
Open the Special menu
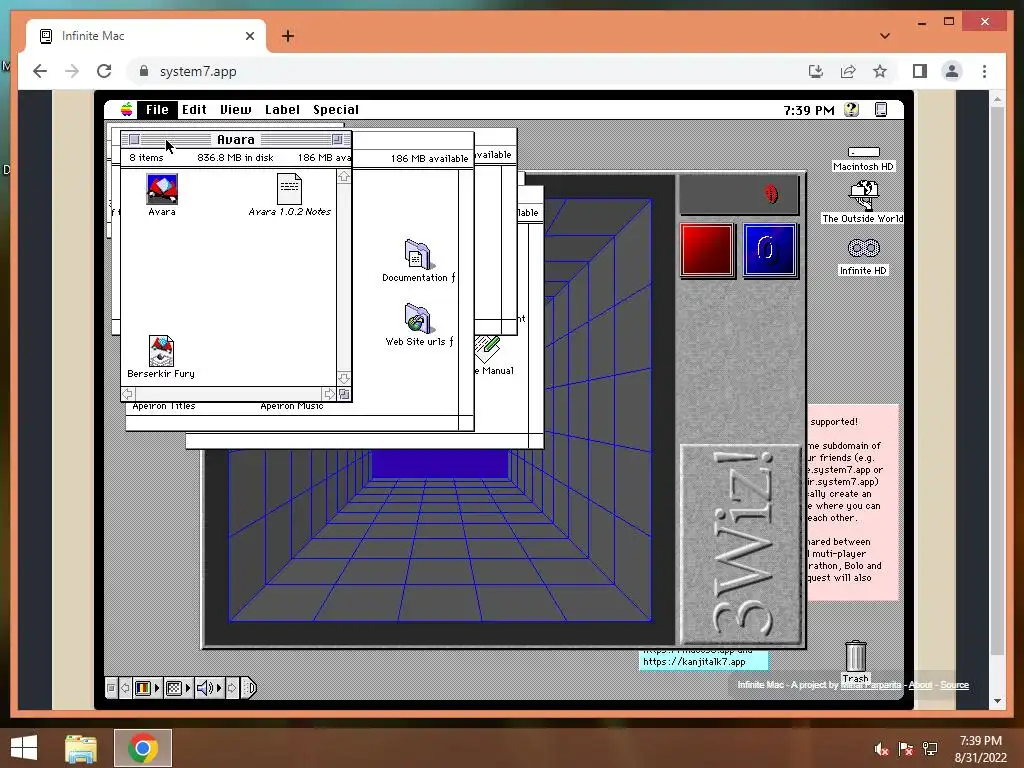pos(336,110)
